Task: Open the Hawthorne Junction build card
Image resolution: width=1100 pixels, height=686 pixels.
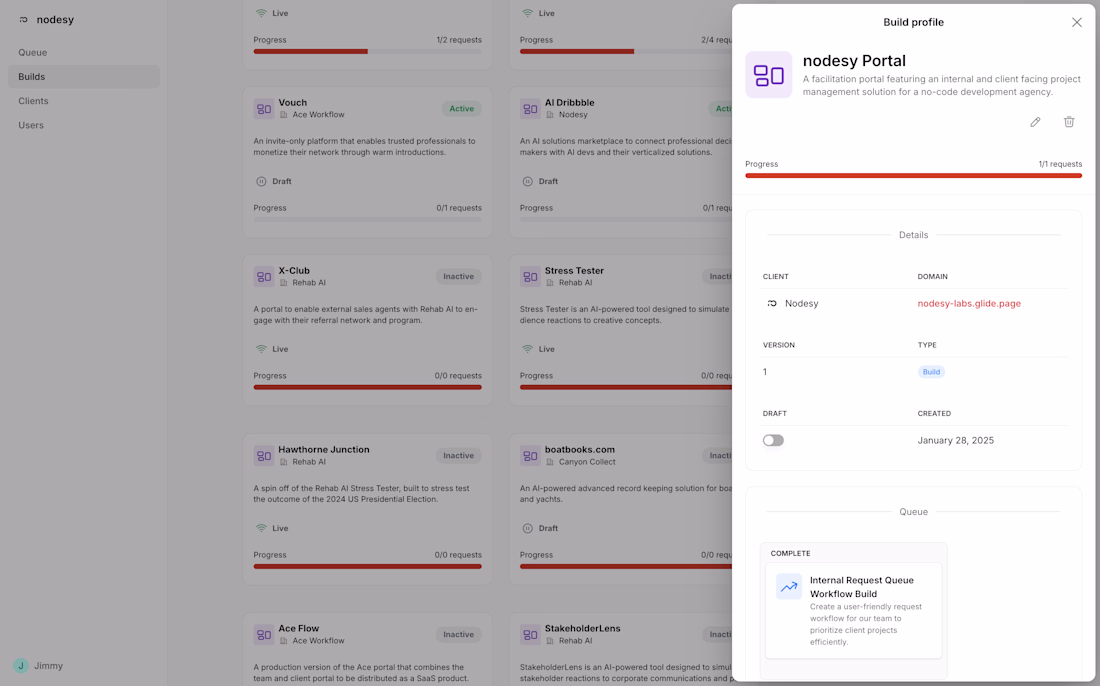Action: pos(367,508)
